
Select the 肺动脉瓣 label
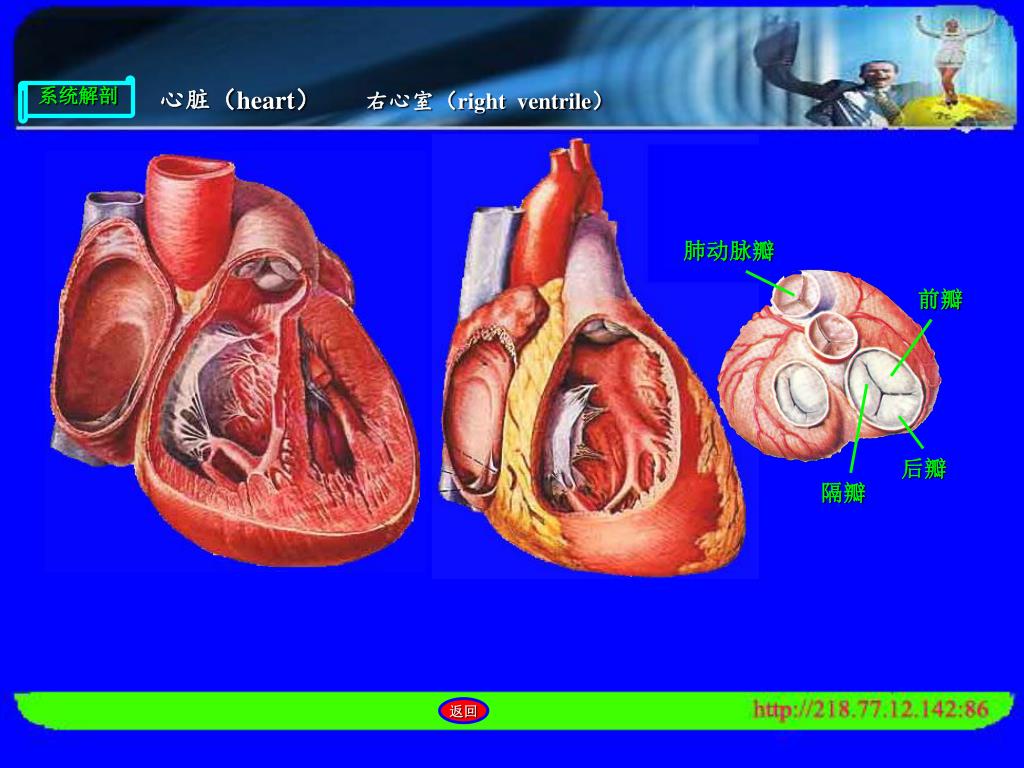point(729,250)
